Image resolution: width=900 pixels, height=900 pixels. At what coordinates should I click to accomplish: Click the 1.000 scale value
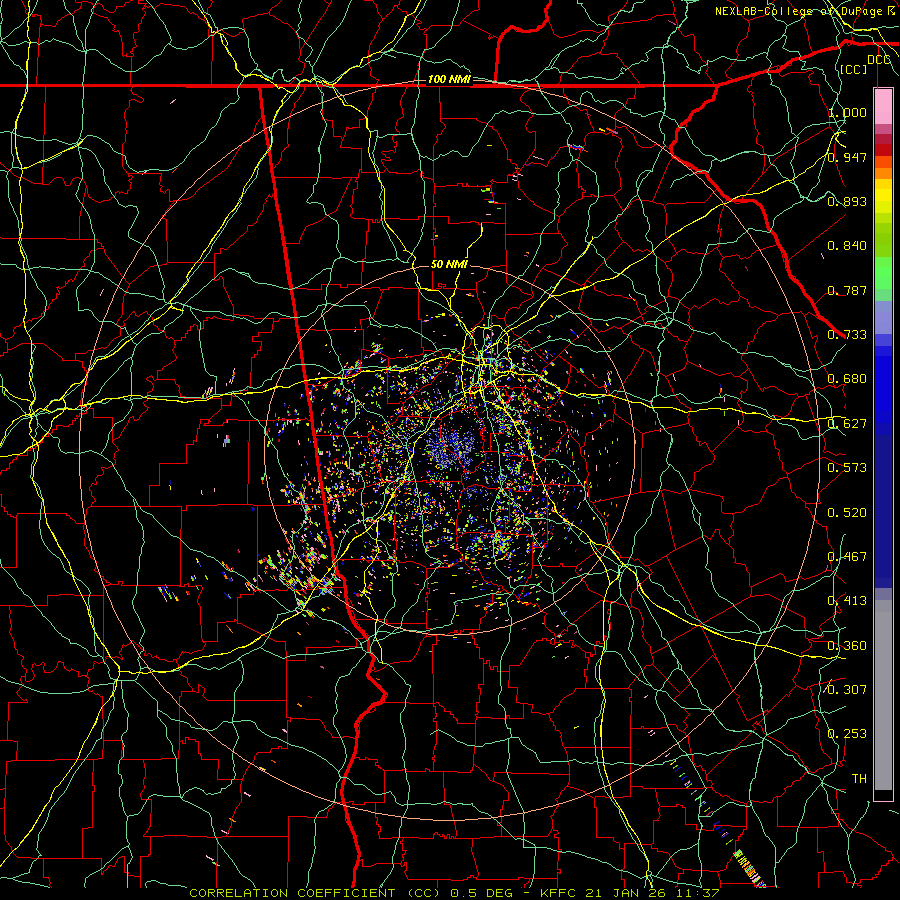[x=847, y=112]
